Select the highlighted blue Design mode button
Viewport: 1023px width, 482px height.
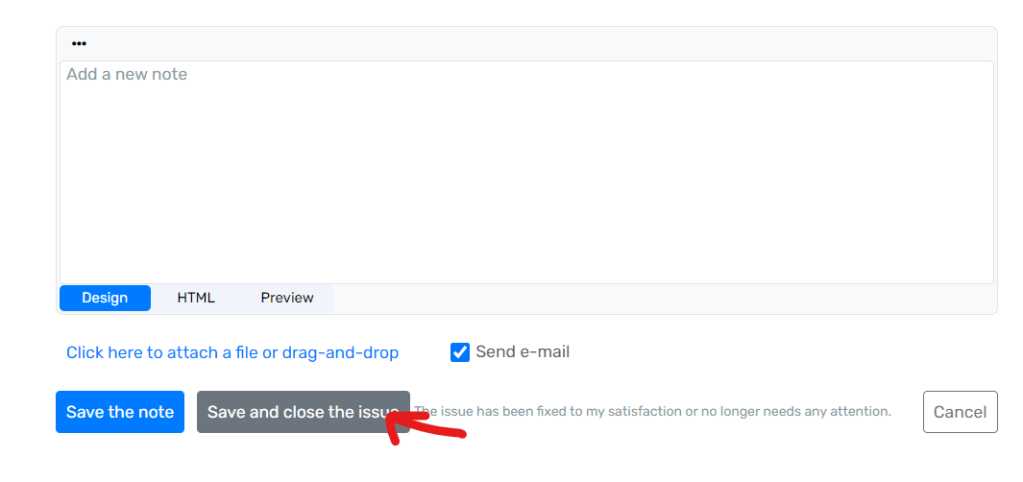click(105, 298)
